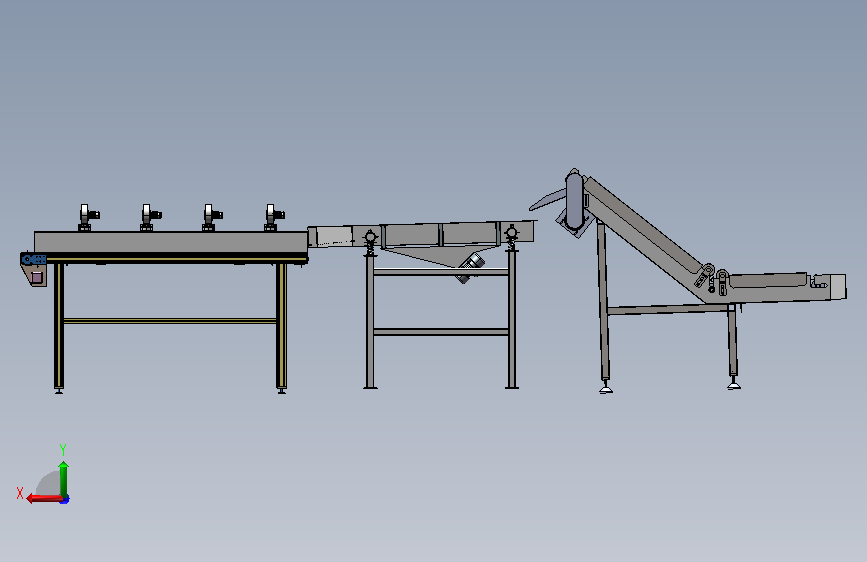Screen dimensions: 867x562
Task: Select the upper crossbar of the feeder stand
Action: (x=441, y=272)
